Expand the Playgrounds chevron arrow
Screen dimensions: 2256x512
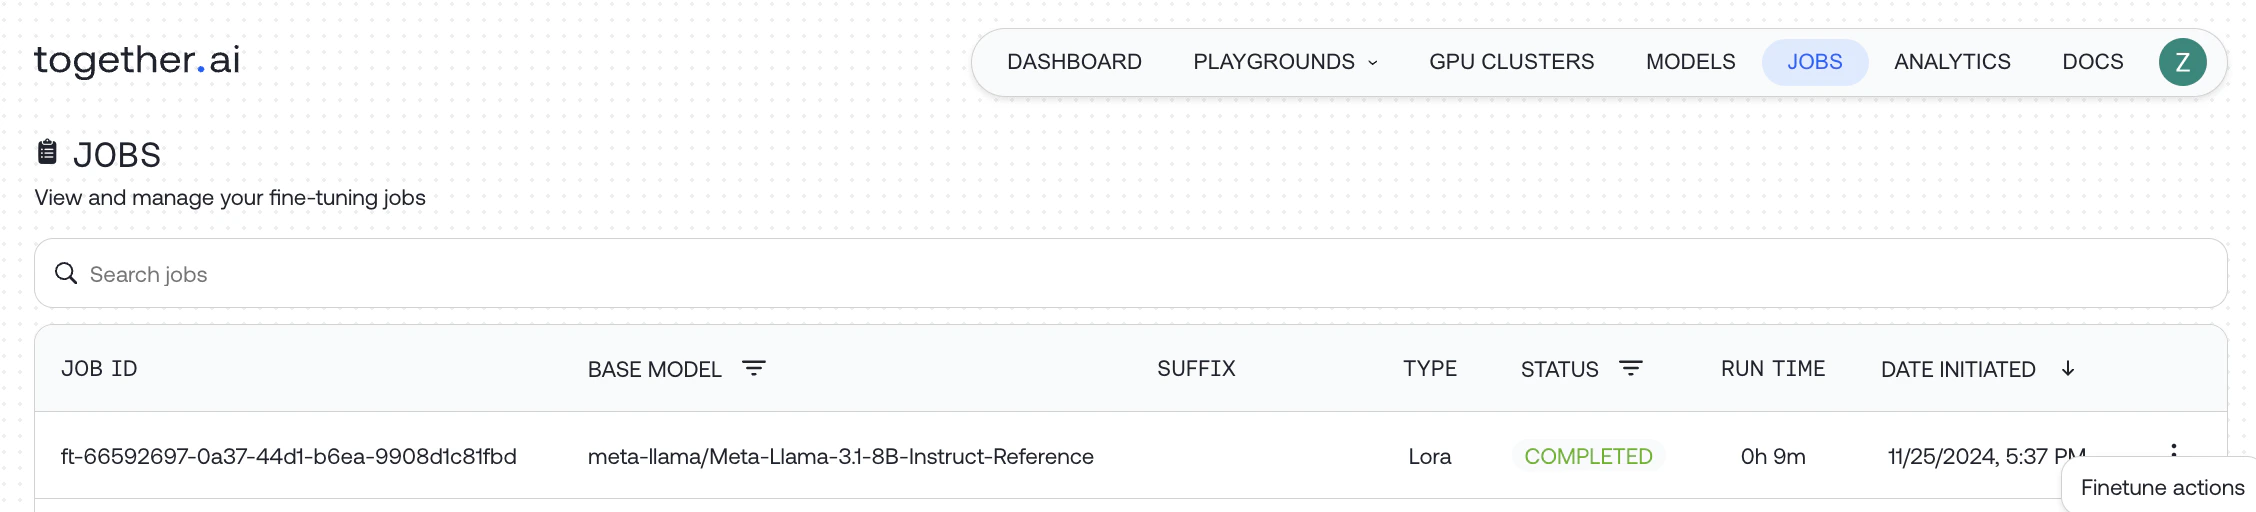pyautogui.click(x=1373, y=63)
